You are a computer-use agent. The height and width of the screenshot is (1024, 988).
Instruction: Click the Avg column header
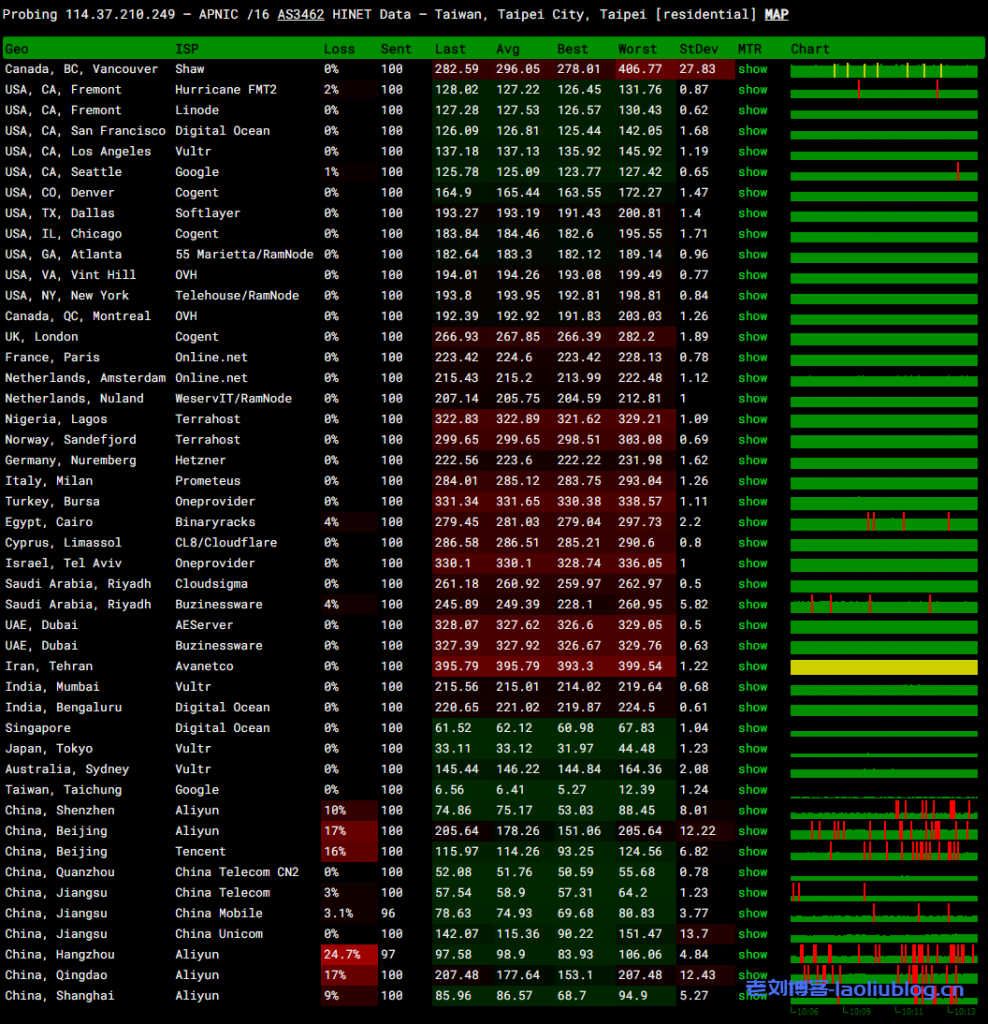508,49
